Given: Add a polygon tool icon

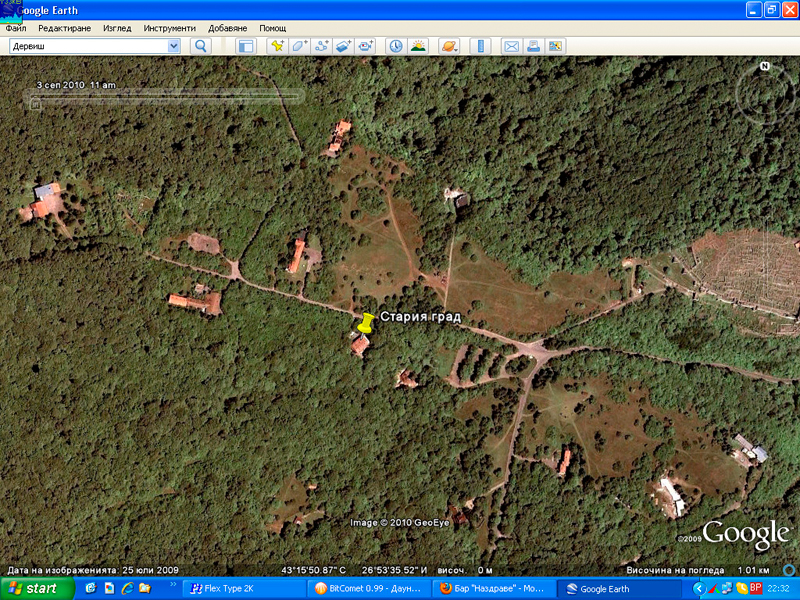Looking at the screenshot, I should pos(299,46).
